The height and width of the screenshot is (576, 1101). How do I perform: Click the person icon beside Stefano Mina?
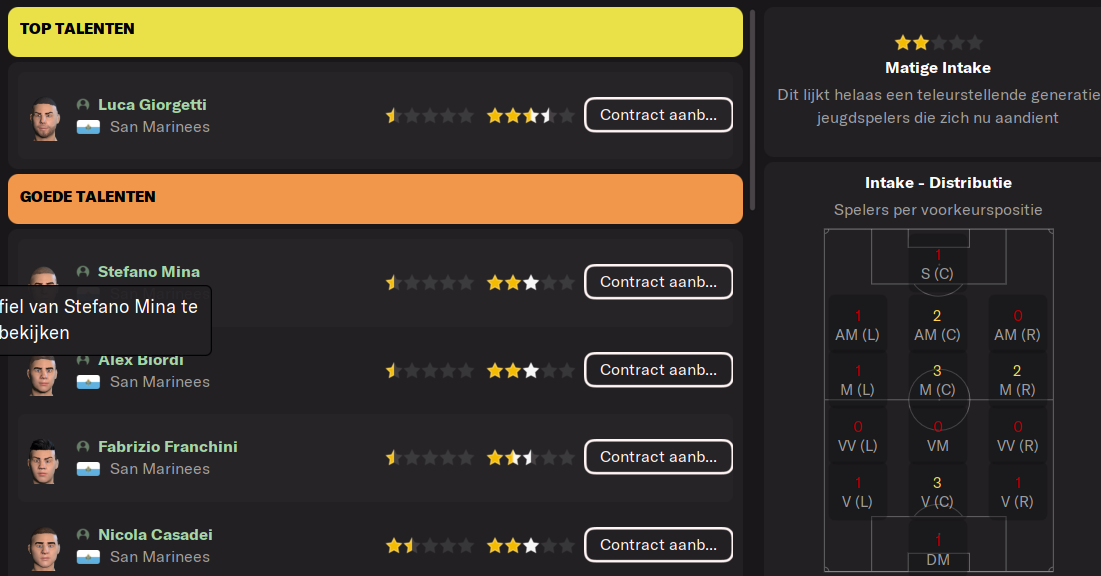click(x=83, y=272)
